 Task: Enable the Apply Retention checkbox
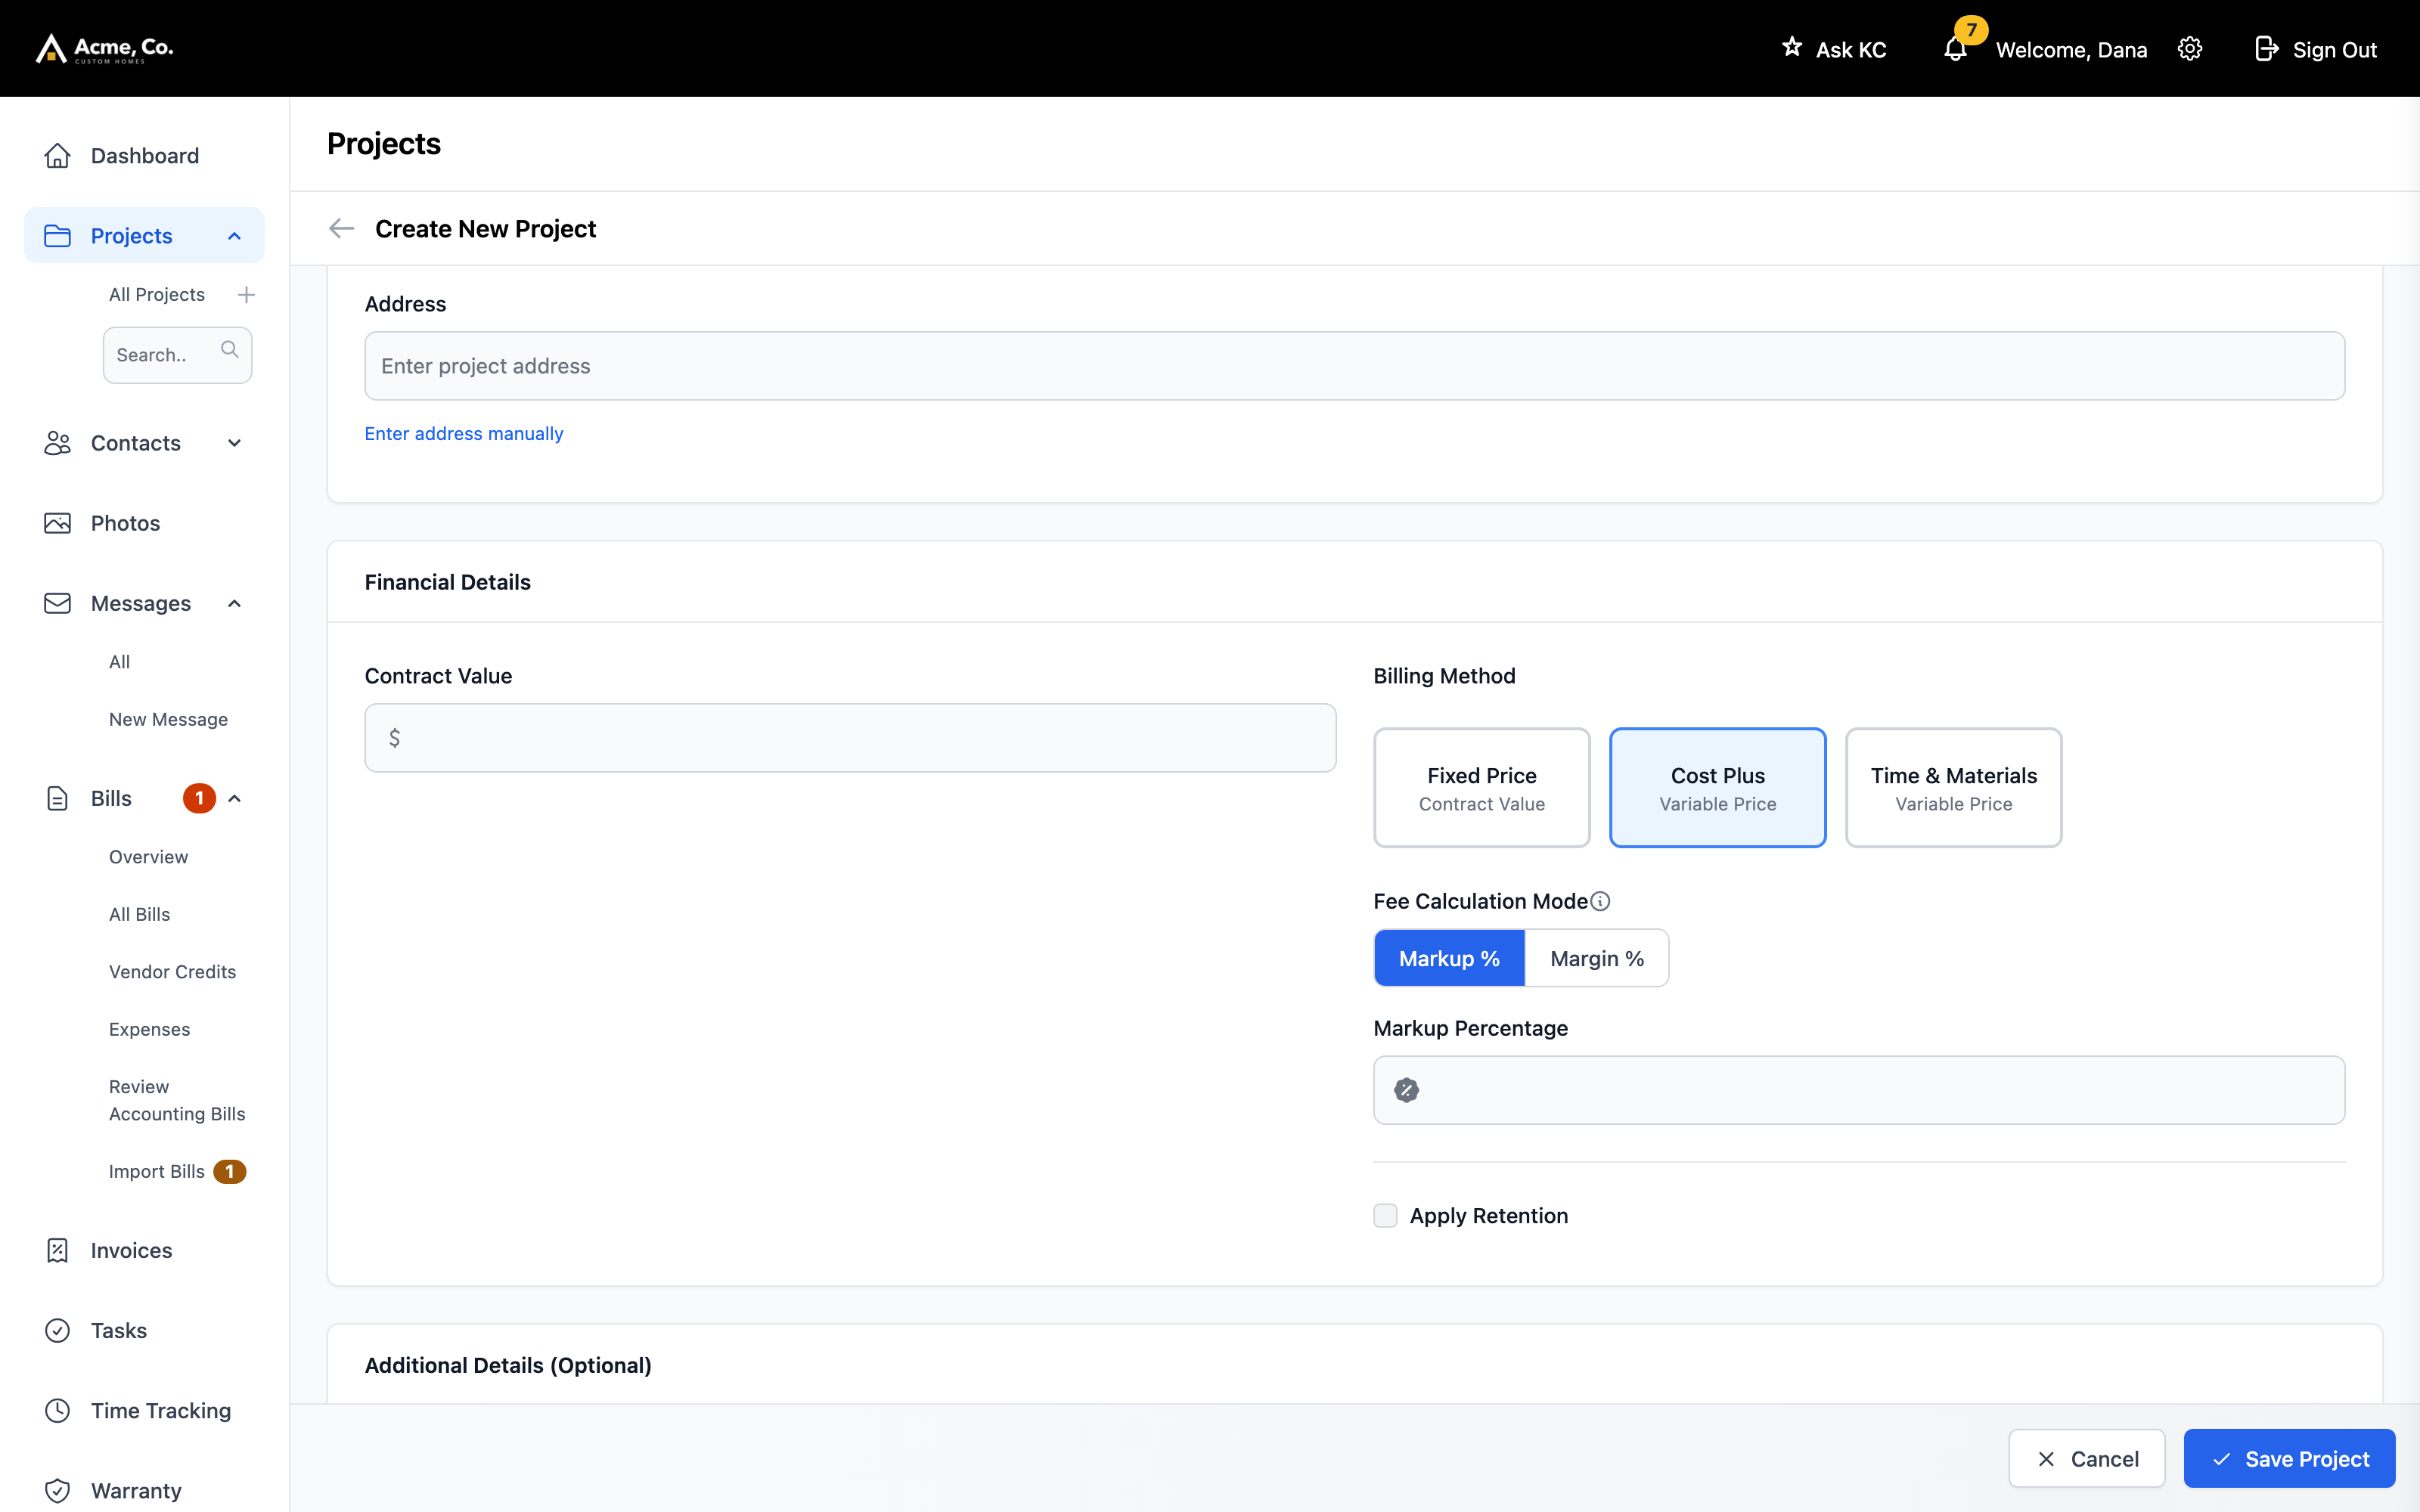1385,1216
